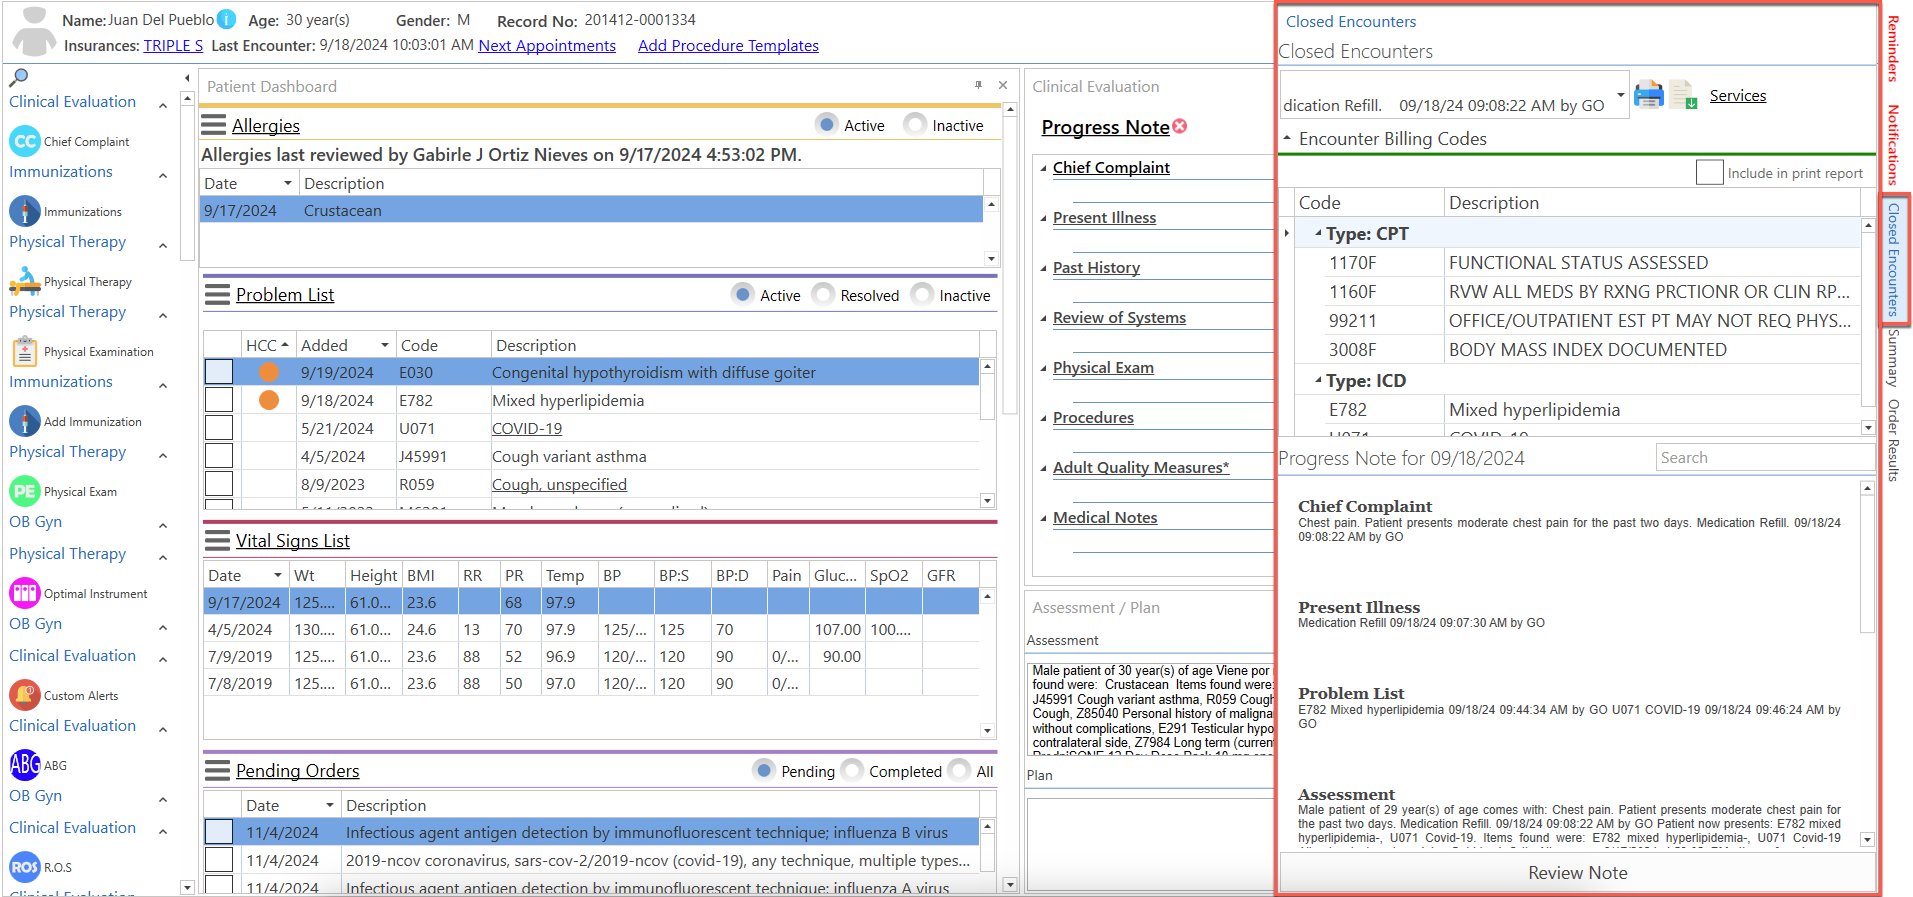The width and height of the screenshot is (1913, 897).
Task: Select CPT code 99211 row
Action: pos(1577,320)
